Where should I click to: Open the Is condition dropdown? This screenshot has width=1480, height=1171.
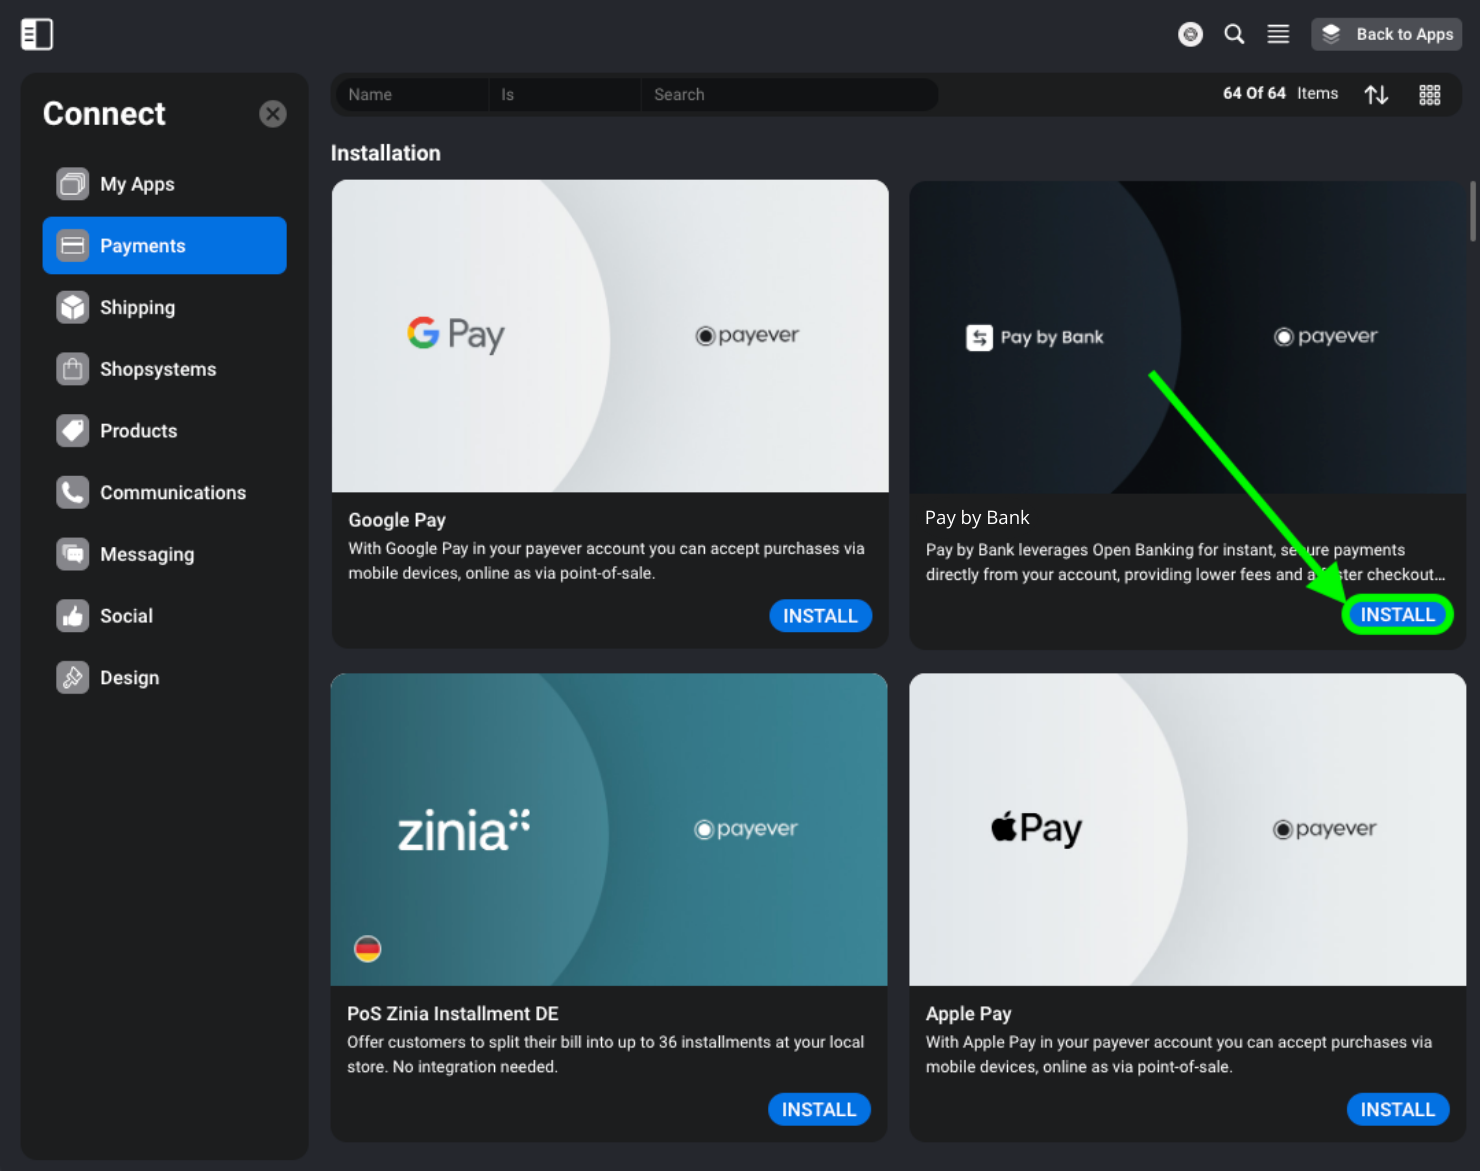point(564,94)
